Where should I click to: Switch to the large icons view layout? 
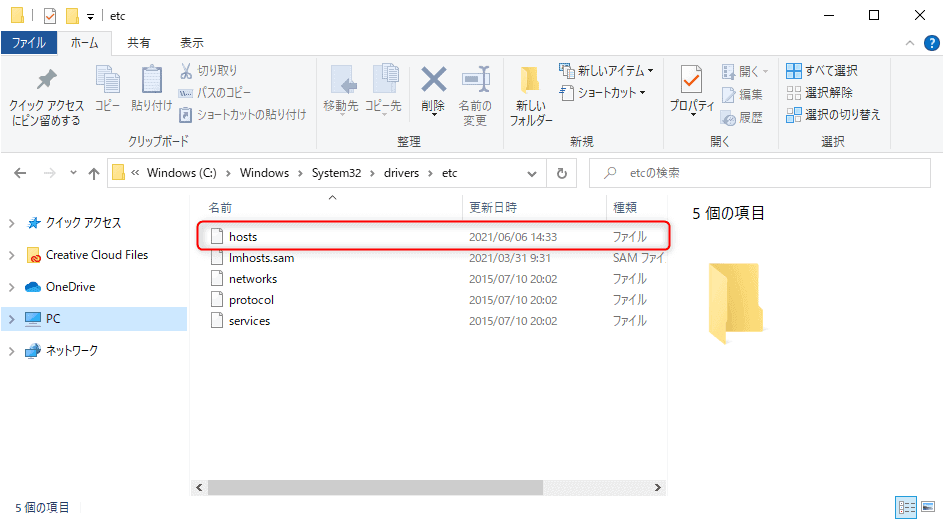pos(928,507)
